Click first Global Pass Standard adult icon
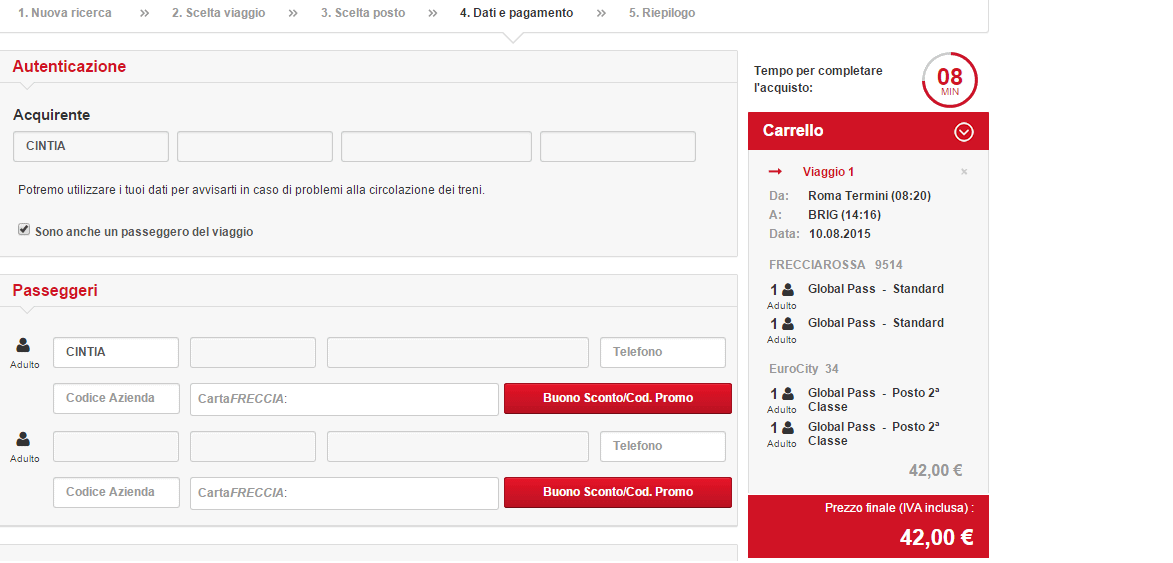This screenshot has height=563, width=1173. [x=788, y=290]
